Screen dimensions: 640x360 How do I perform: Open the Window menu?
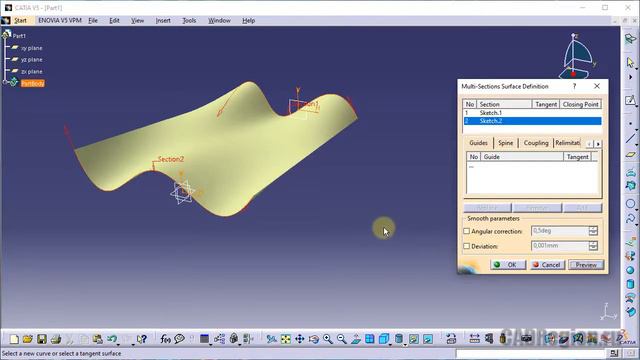click(x=219, y=20)
